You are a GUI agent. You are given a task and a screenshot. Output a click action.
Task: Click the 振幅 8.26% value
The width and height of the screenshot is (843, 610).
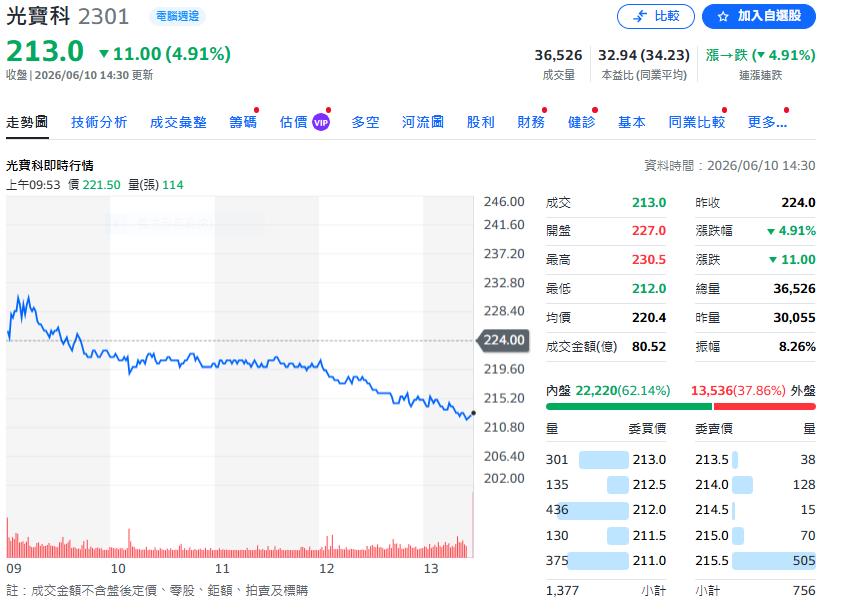[x=797, y=347]
